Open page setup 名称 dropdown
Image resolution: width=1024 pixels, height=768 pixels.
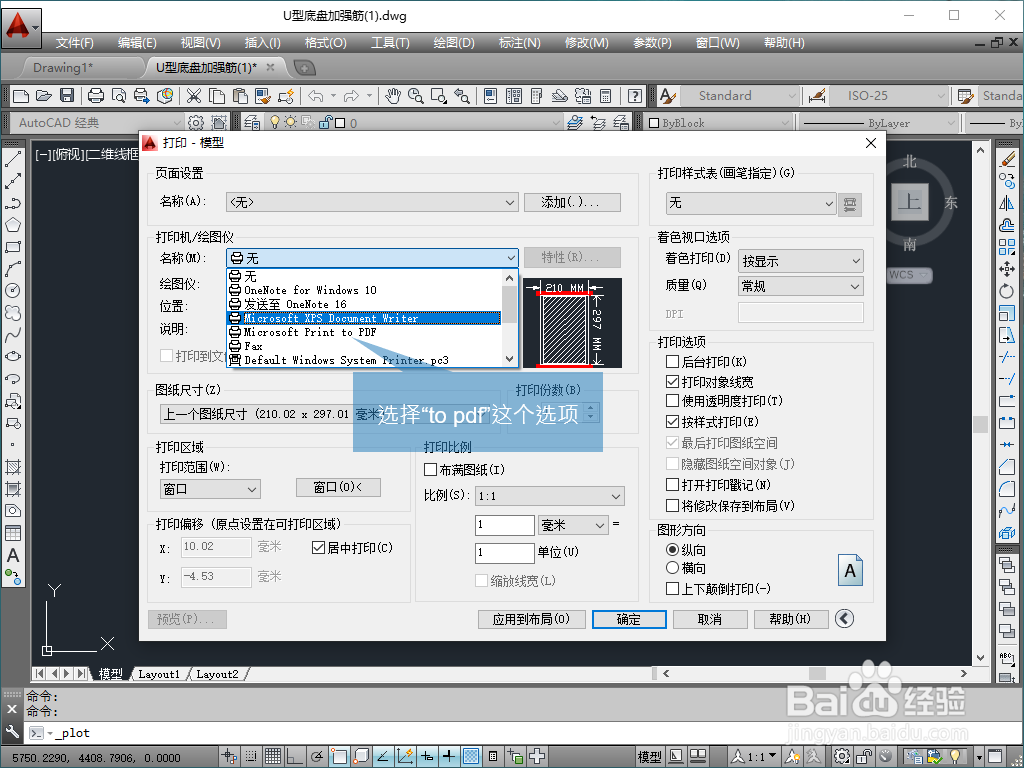(x=372, y=202)
